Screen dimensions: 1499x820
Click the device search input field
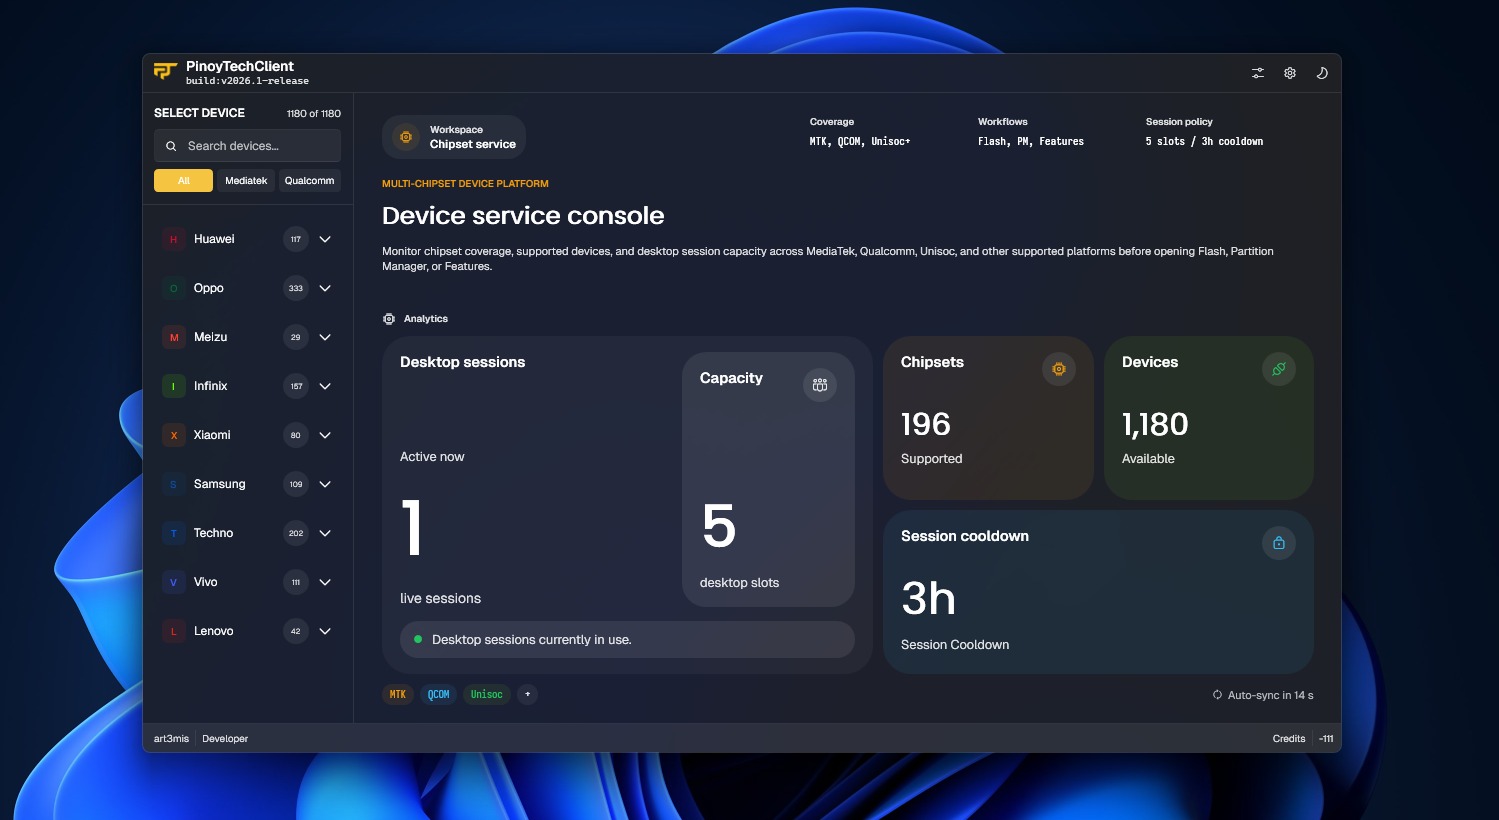(247, 146)
